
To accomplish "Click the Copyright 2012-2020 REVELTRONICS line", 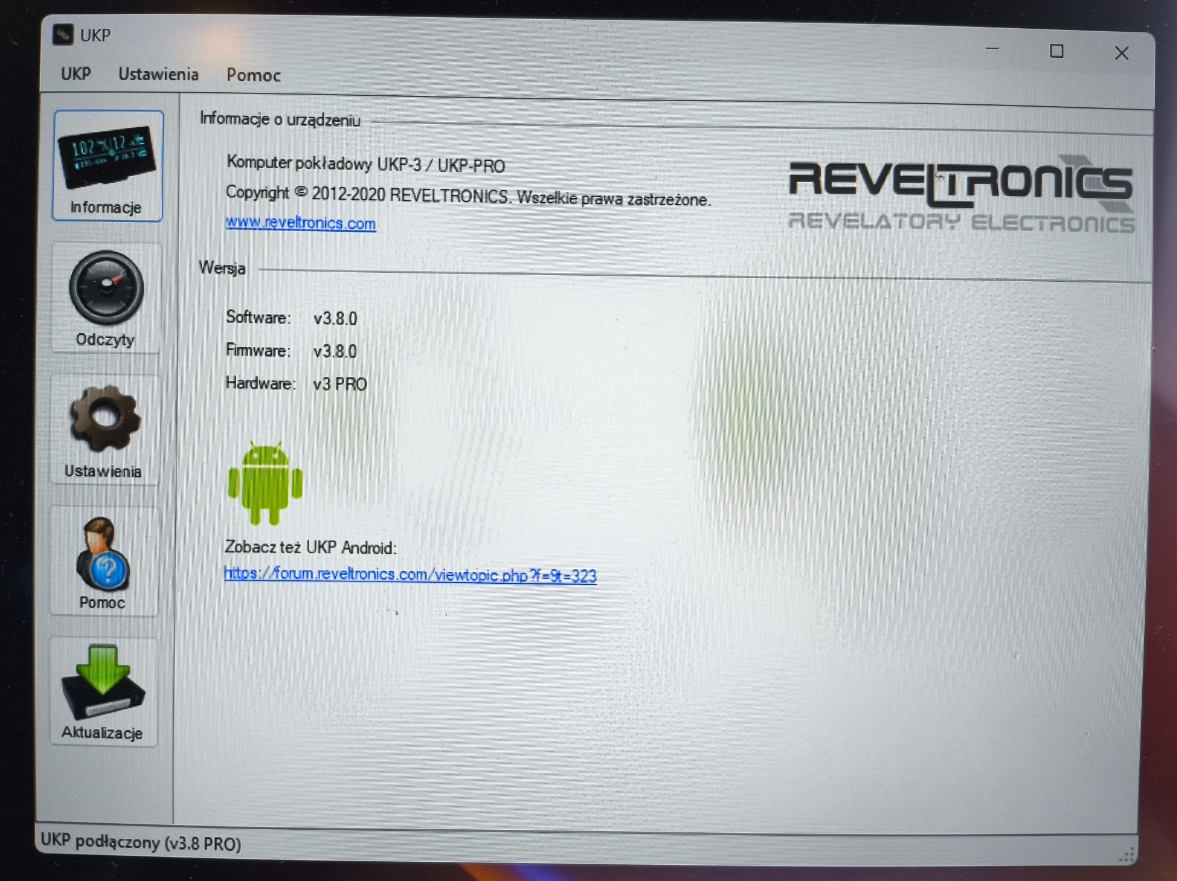I will tap(468, 196).
